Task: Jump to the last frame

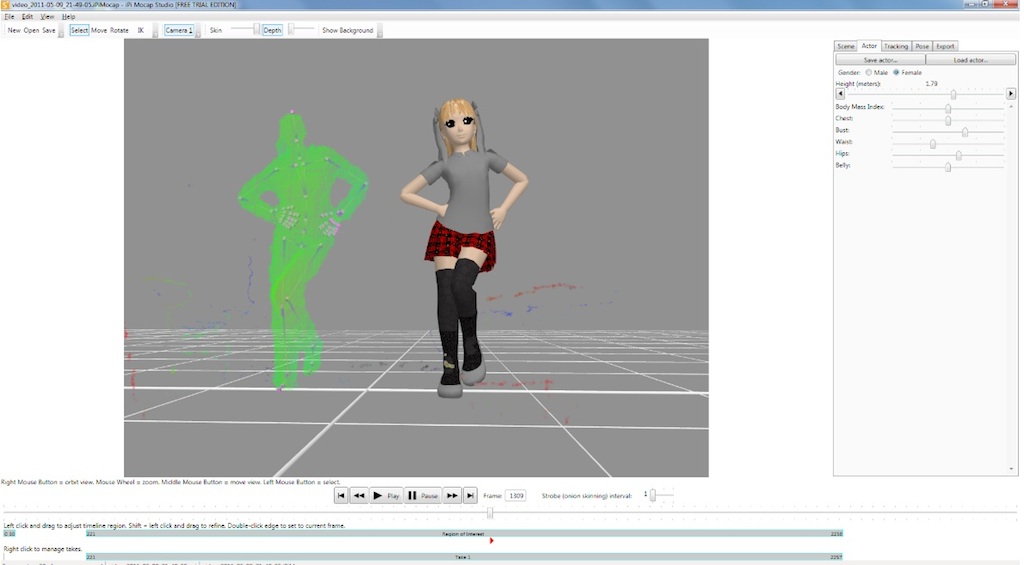Action: coord(470,496)
